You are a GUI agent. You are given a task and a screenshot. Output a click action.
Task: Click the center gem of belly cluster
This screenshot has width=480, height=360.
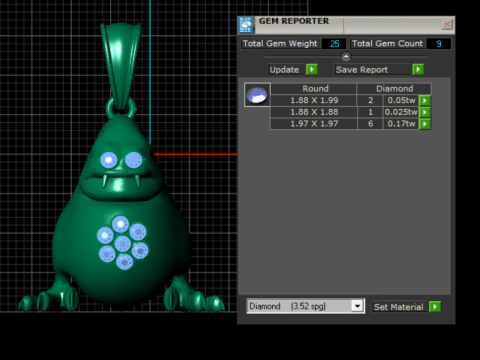click(x=123, y=244)
